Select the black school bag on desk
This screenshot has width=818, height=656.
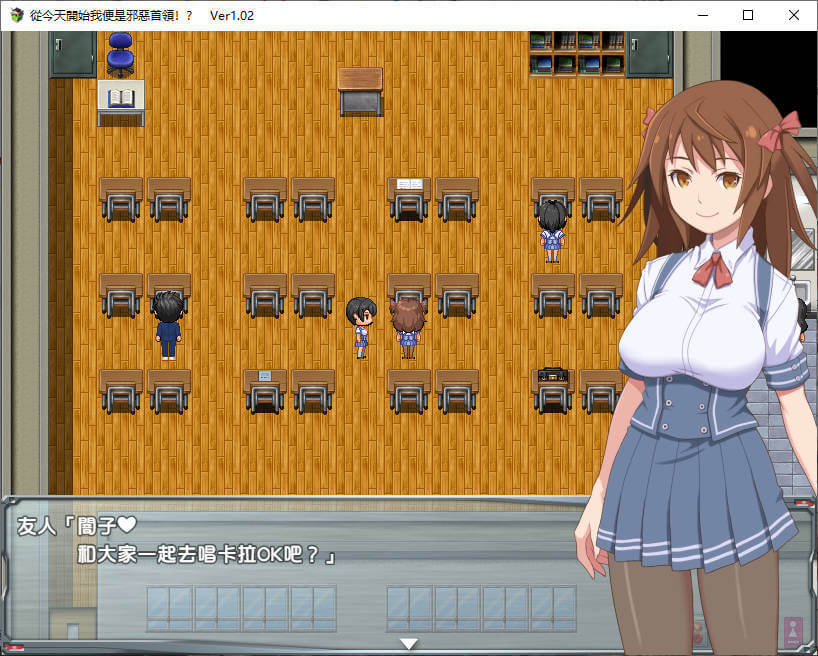553,377
